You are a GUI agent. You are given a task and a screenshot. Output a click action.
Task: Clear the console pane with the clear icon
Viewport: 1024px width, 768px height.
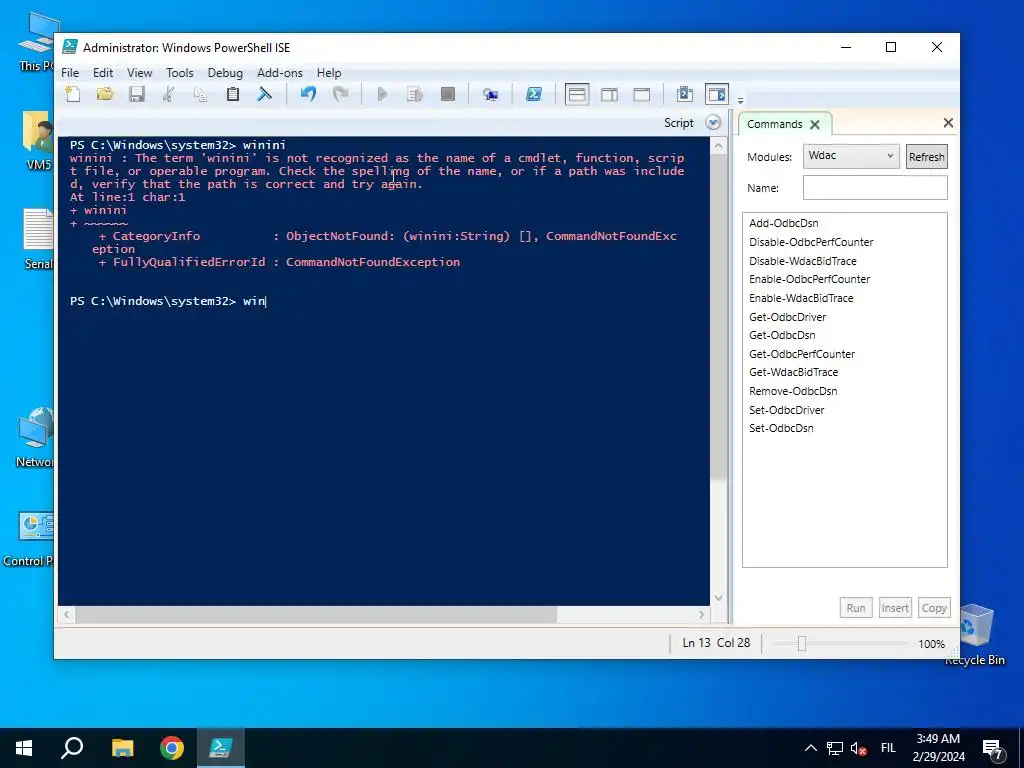tap(264, 95)
